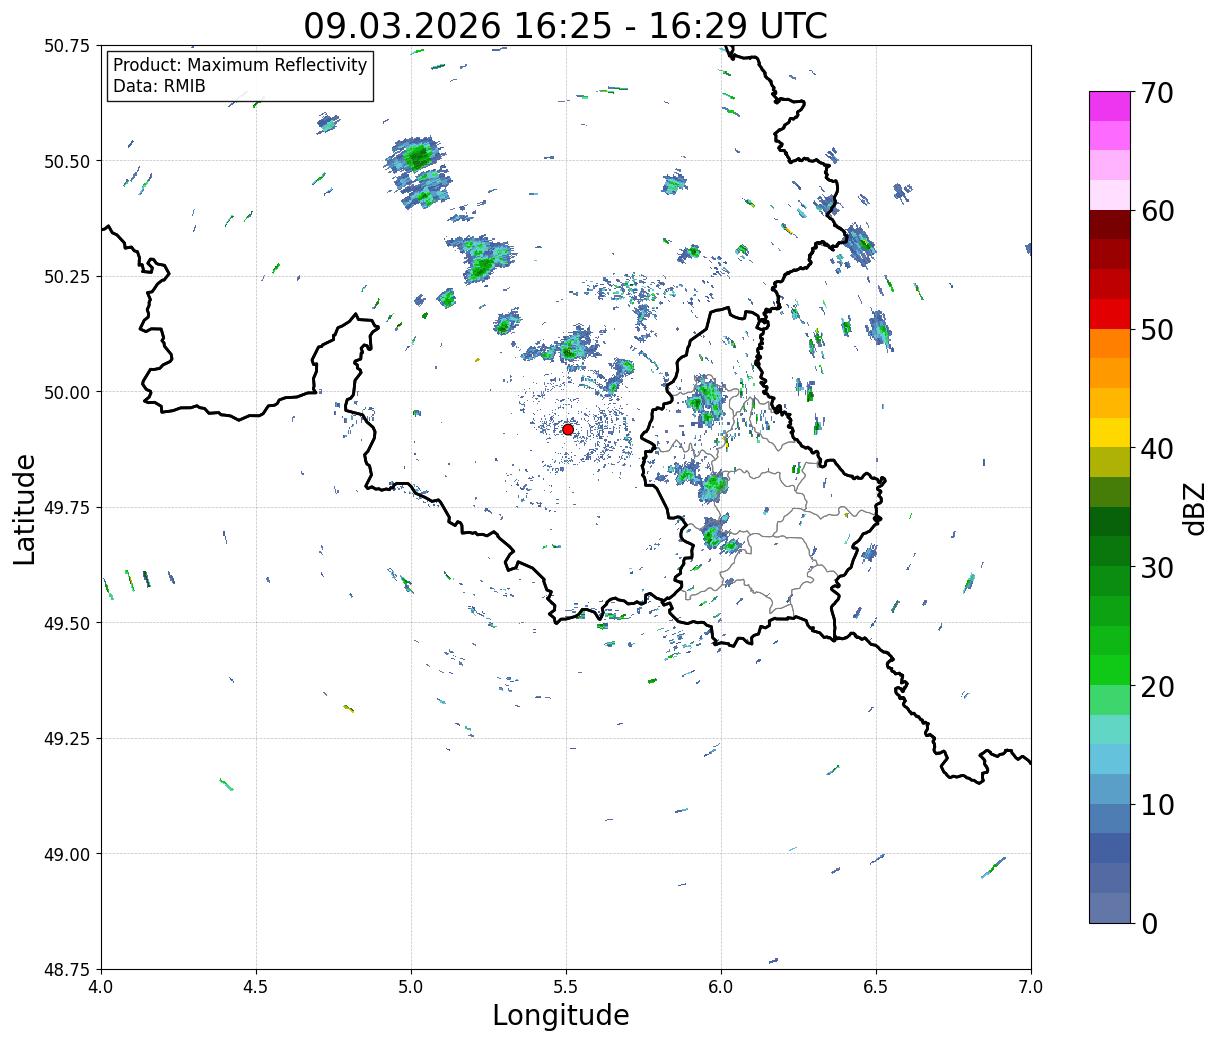The width and height of the screenshot is (1219, 1040).
Task: Click the latitude tick label 50.75
Action: coord(67,46)
